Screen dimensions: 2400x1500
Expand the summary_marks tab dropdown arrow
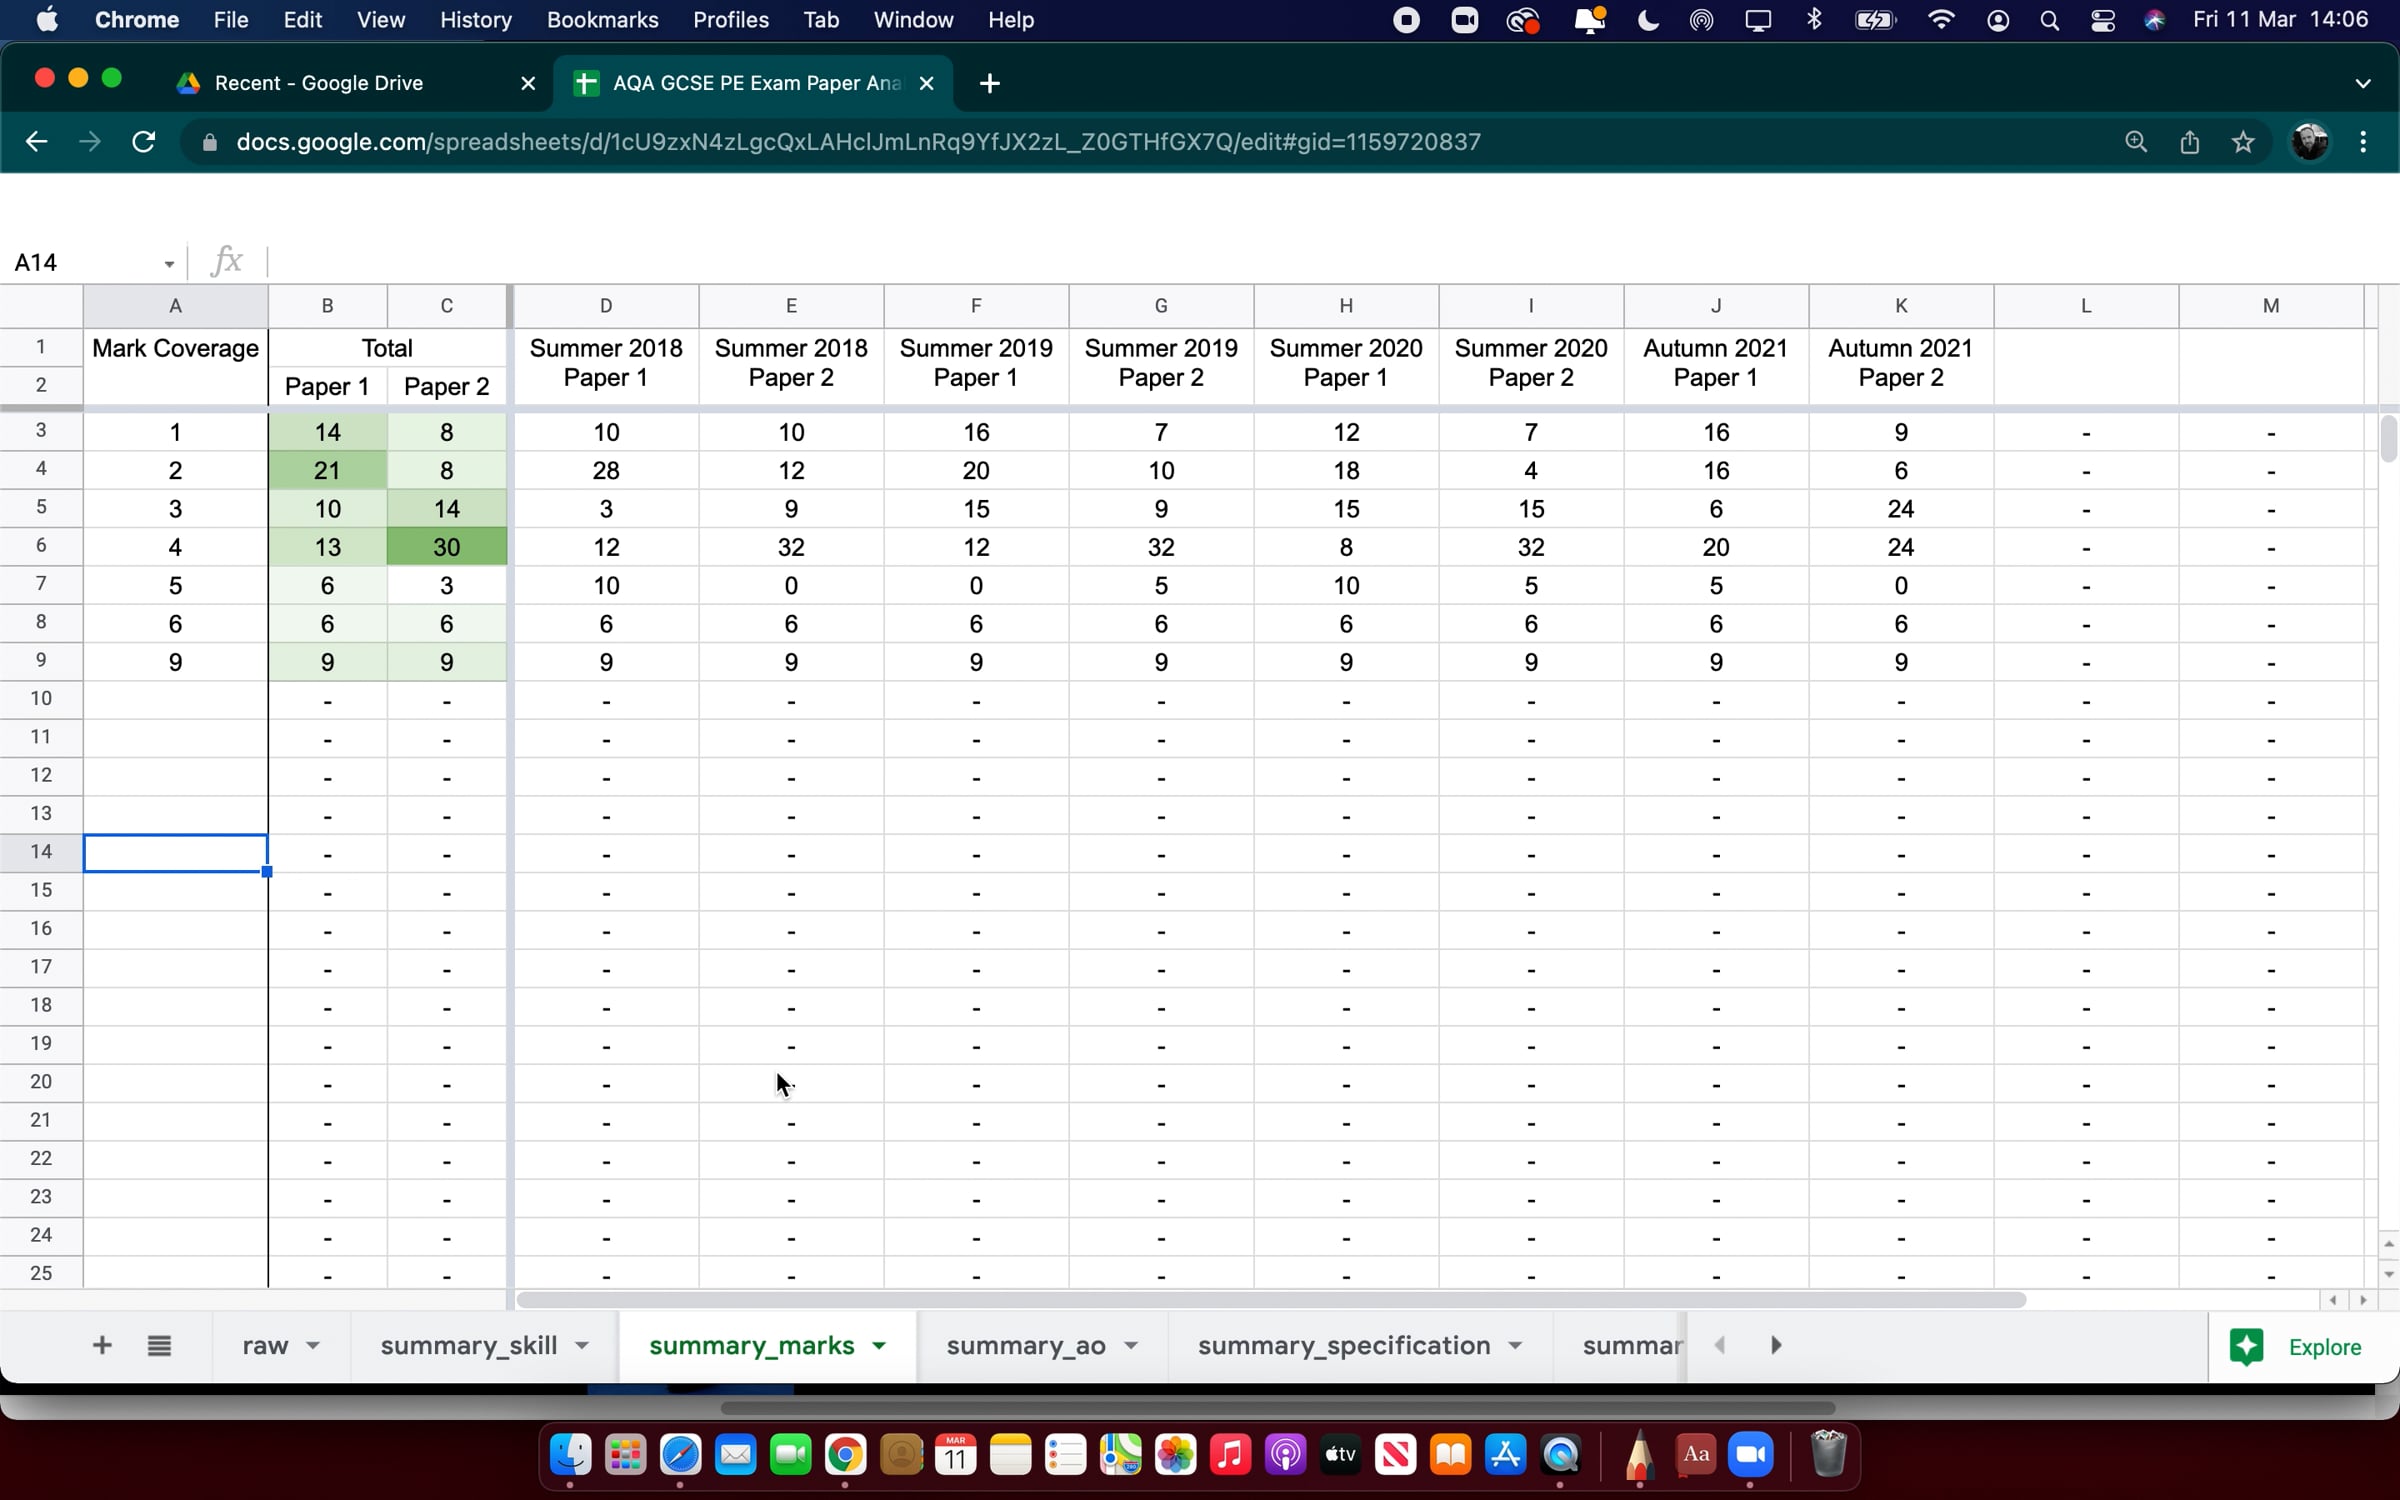coord(879,1346)
